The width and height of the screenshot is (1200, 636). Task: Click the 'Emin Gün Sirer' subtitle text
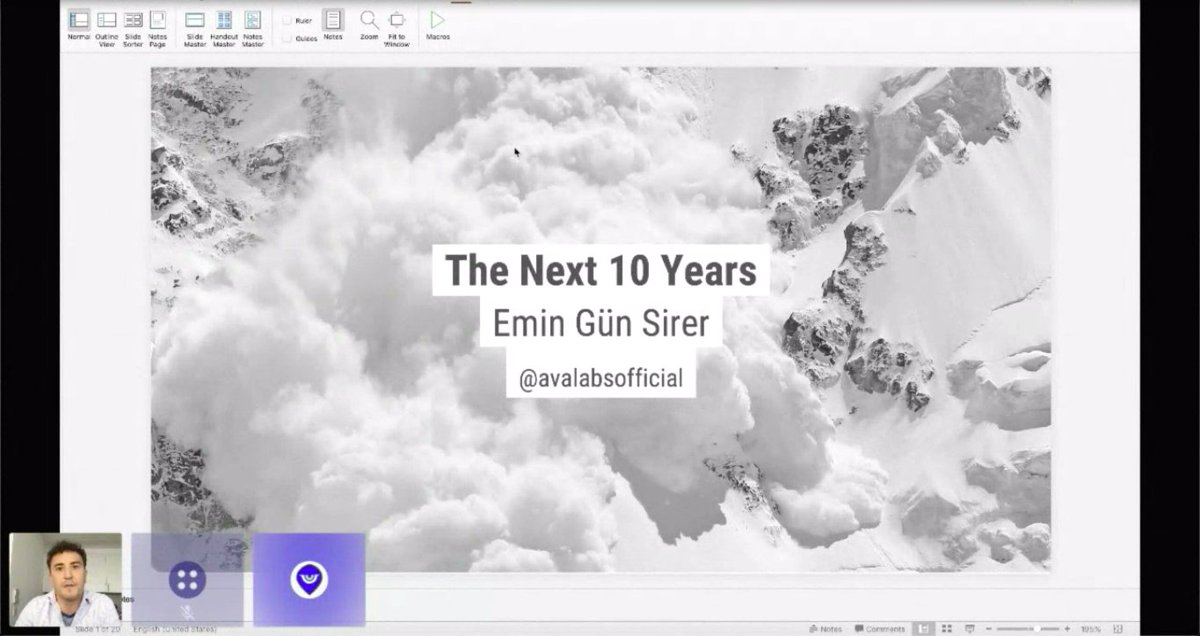coord(601,322)
